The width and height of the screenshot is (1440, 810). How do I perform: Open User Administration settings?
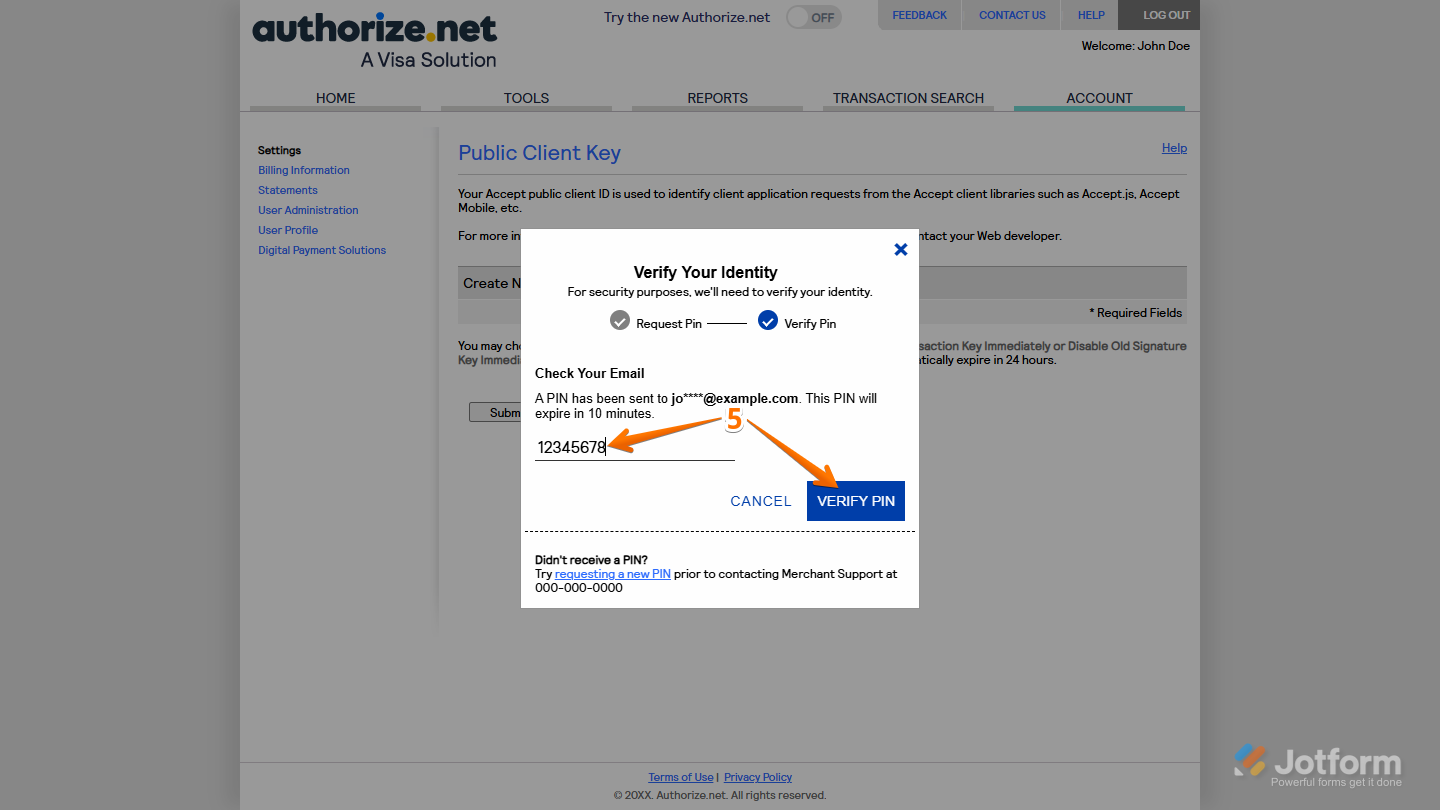pos(307,209)
